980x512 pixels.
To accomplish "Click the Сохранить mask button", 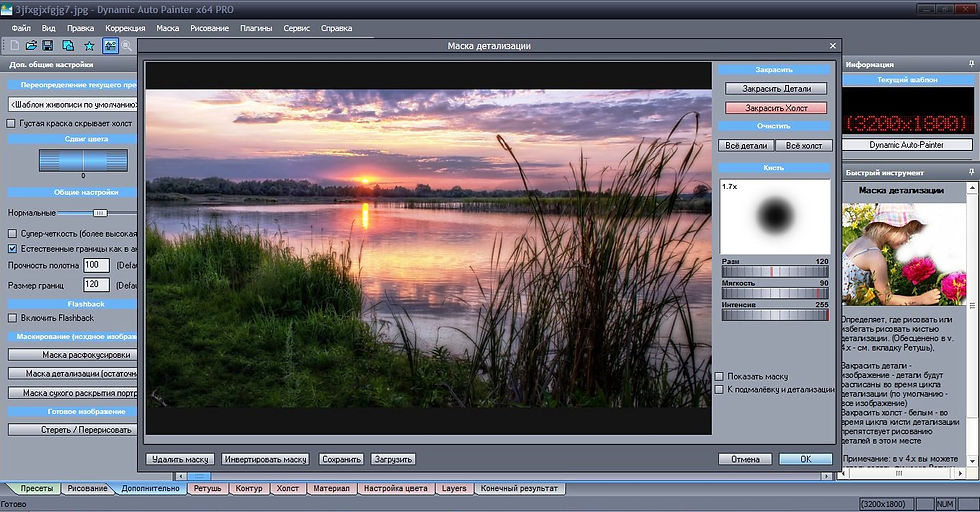I will tap(341, 459).
